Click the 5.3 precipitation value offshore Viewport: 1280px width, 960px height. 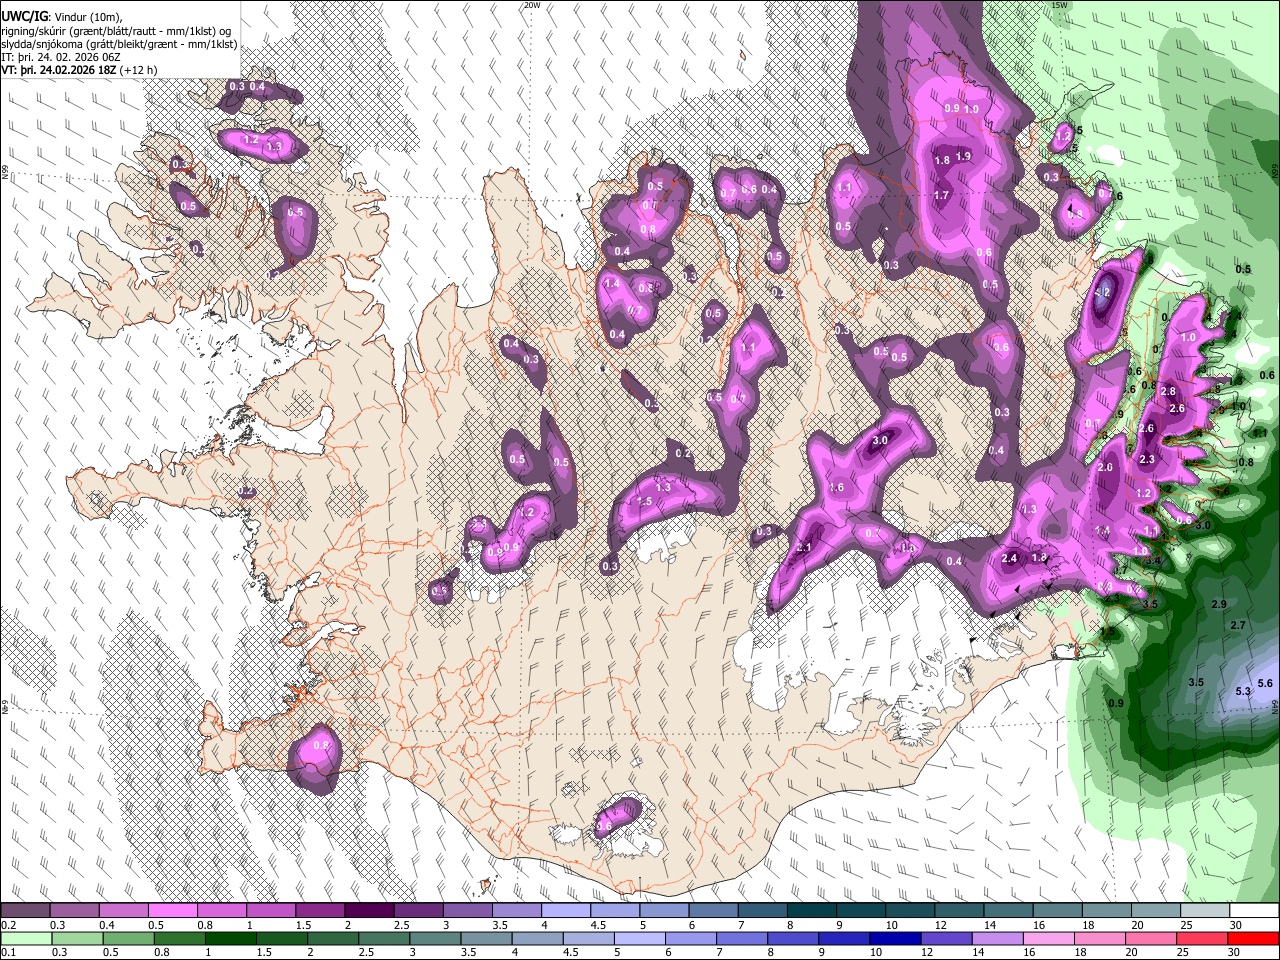[1243, 691]
